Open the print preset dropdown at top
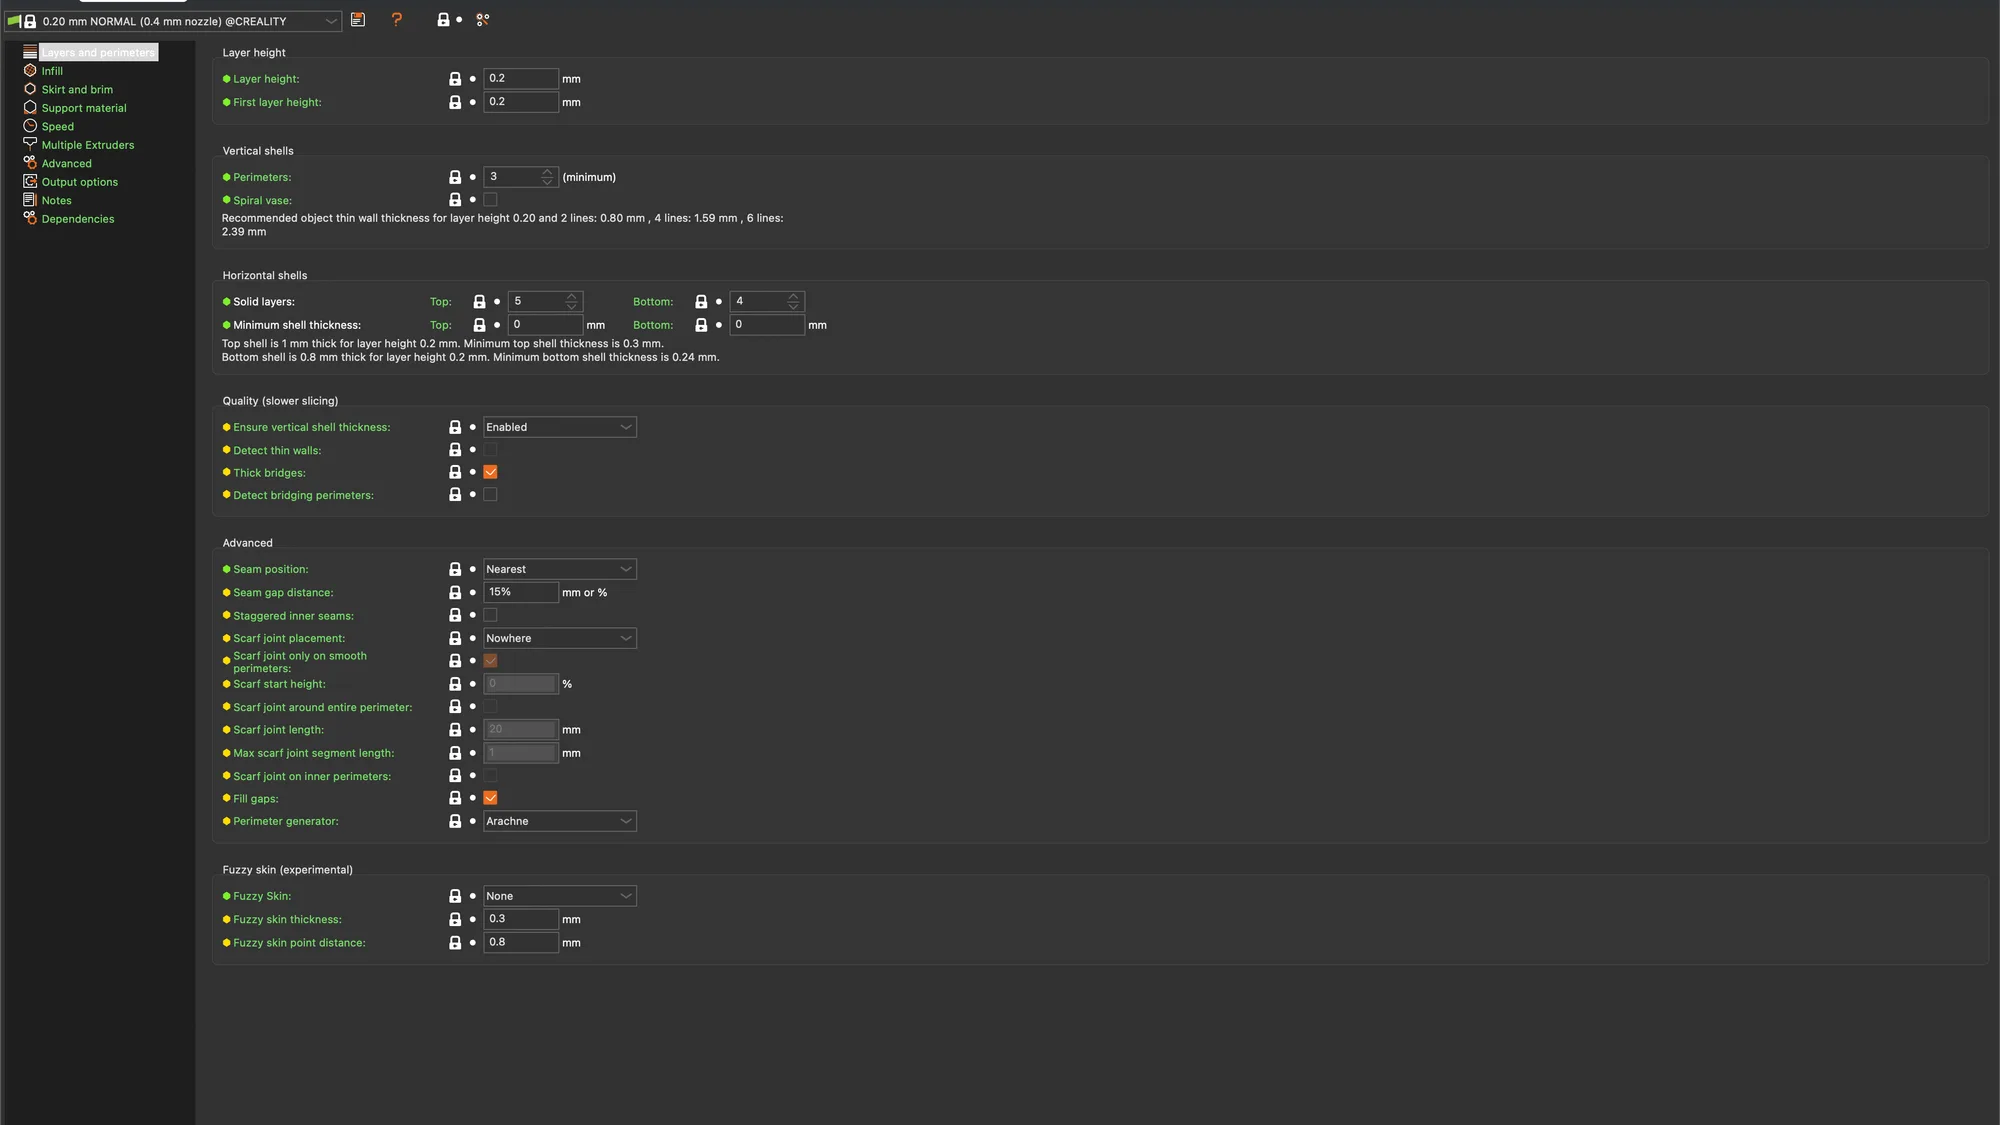This screenshot has height=1125, width=2000. tap(173, 21)
